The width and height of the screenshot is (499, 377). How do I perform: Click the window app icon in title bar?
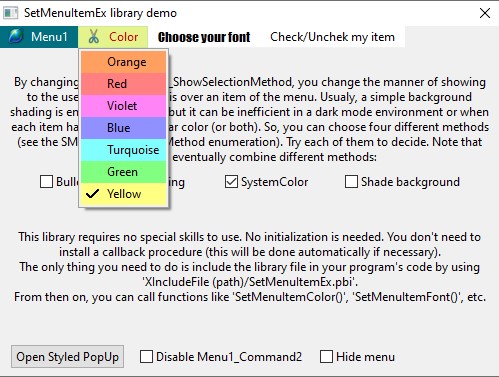click(x=10, y=13)
